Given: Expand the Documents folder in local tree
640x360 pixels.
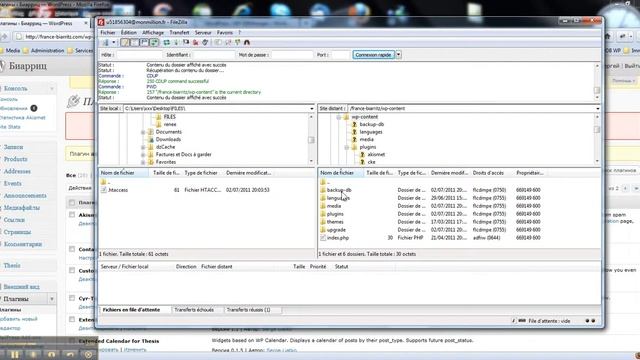Looking at the screenshot, I should click(143, 132).
